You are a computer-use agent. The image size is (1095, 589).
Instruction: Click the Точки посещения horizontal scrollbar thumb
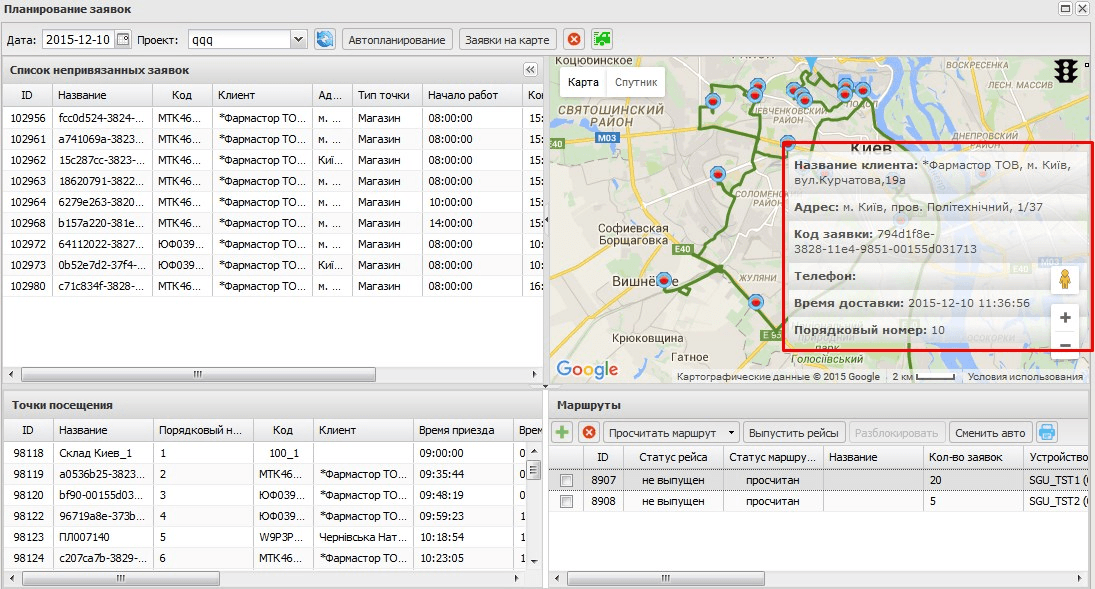(x=121, y=579)
